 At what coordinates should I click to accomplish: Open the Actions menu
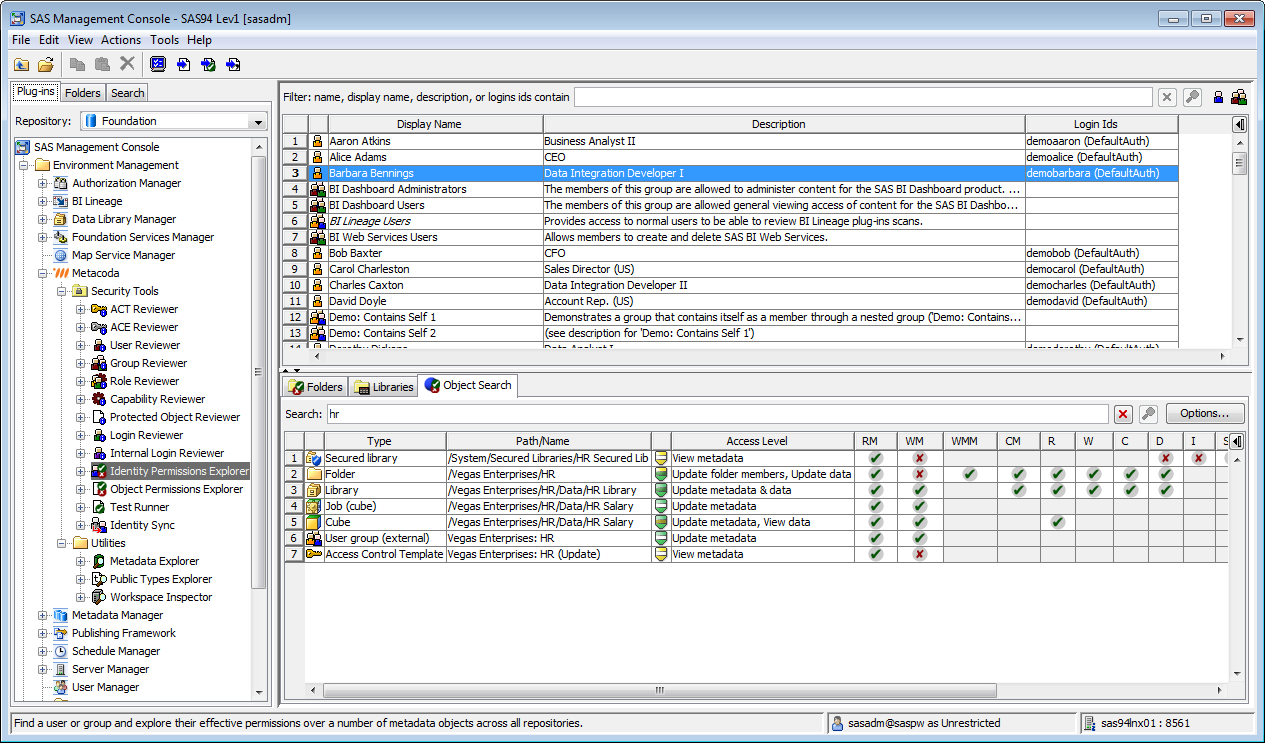coord(121,40)
